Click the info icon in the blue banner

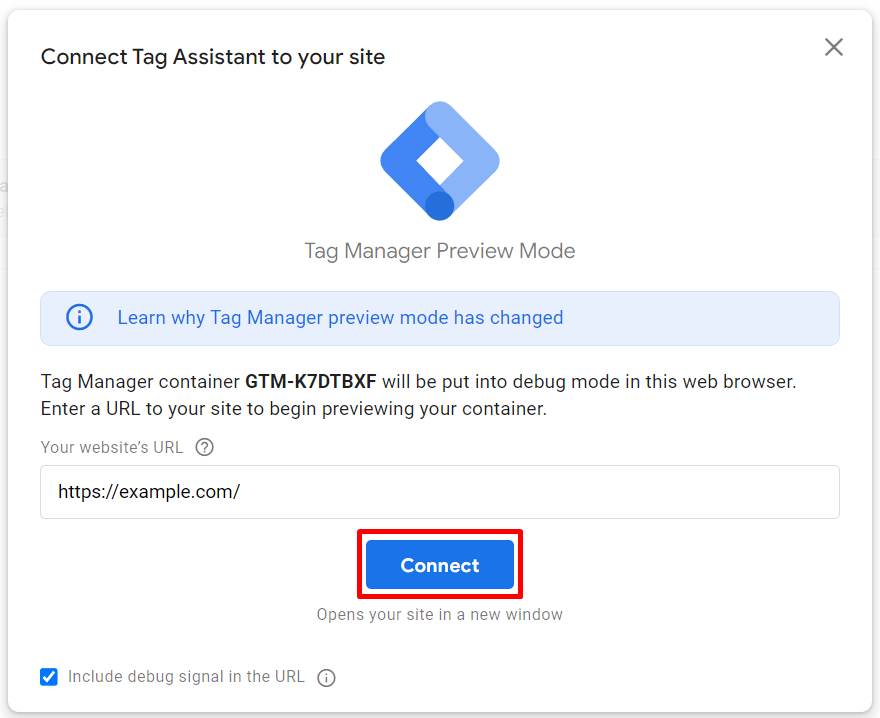click(79, 318)
